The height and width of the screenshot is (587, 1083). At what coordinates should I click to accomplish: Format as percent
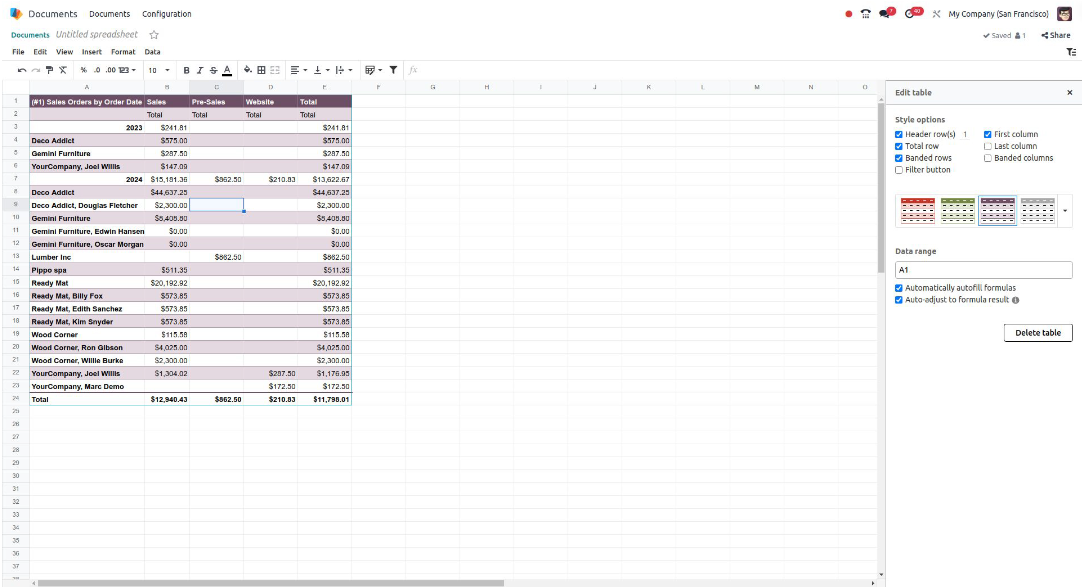[x=84, y=70]
